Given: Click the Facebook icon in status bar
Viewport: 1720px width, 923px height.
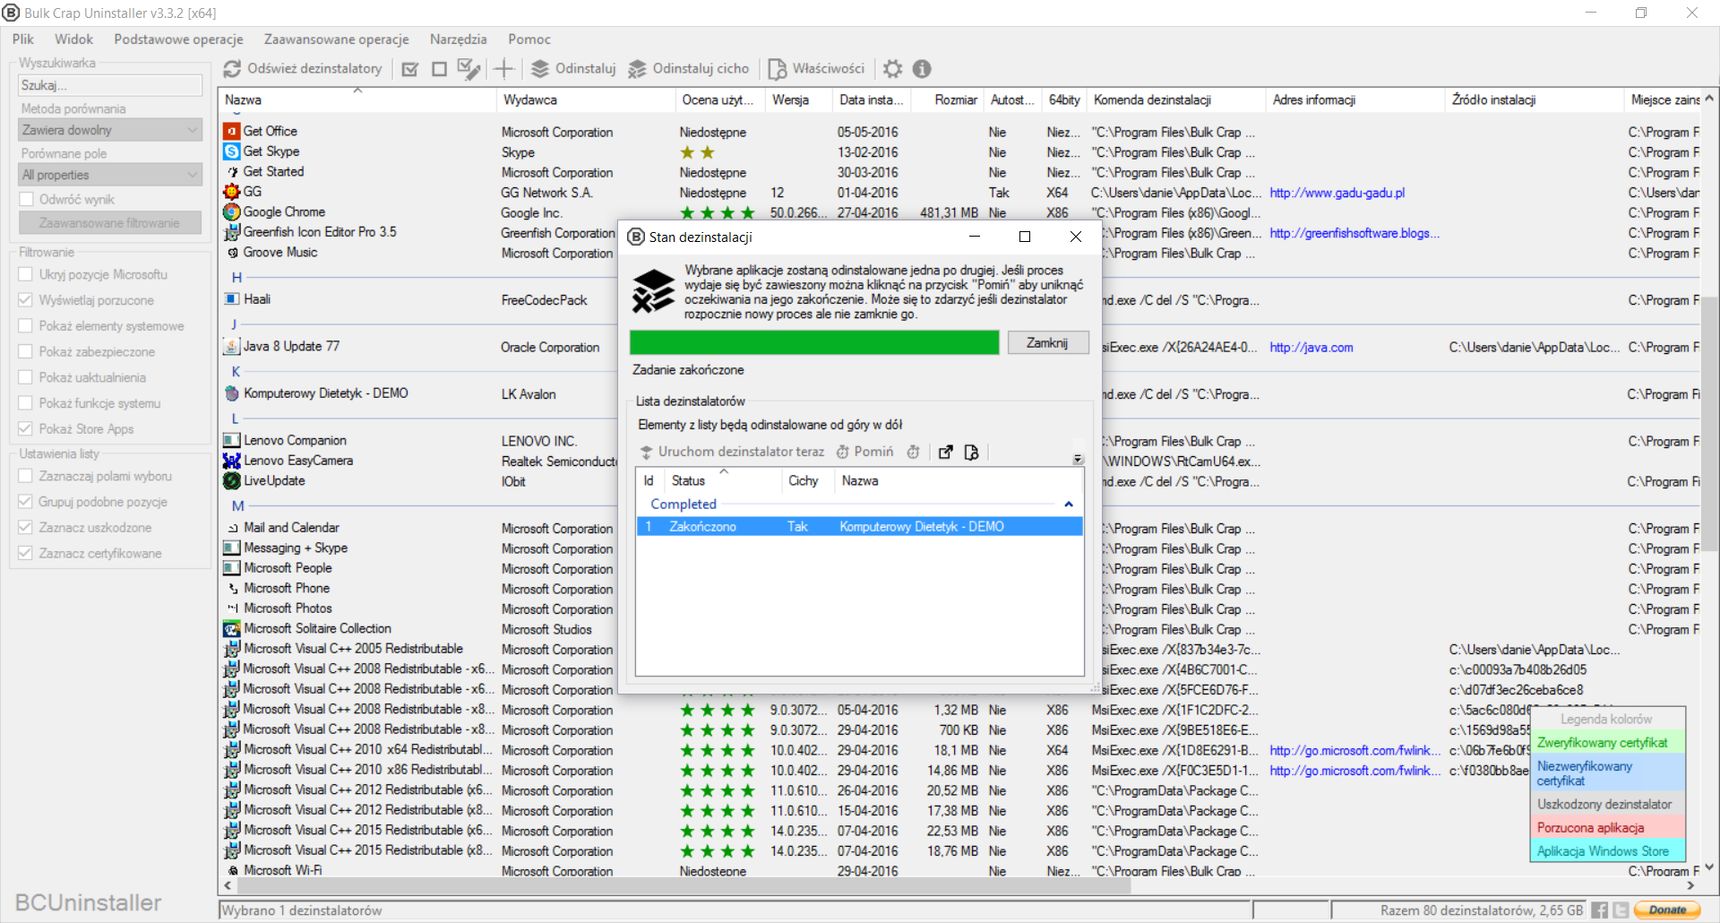Looking at the screenshot, I should coord(1600,910).
